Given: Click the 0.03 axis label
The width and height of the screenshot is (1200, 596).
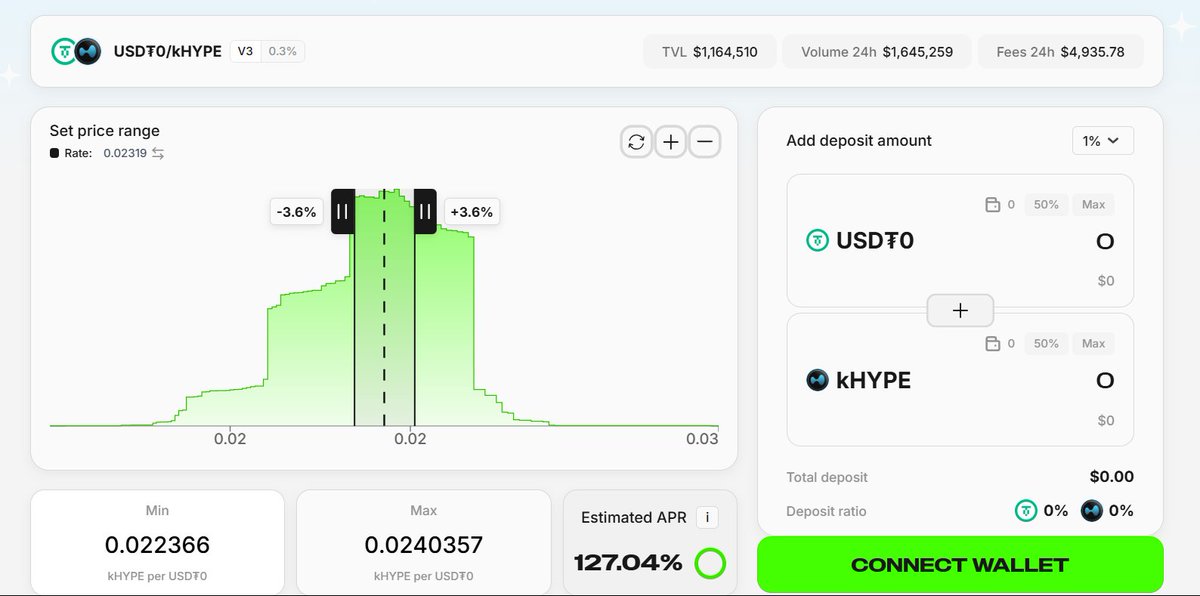Looking at the screenshot, I should pos(702,439).
